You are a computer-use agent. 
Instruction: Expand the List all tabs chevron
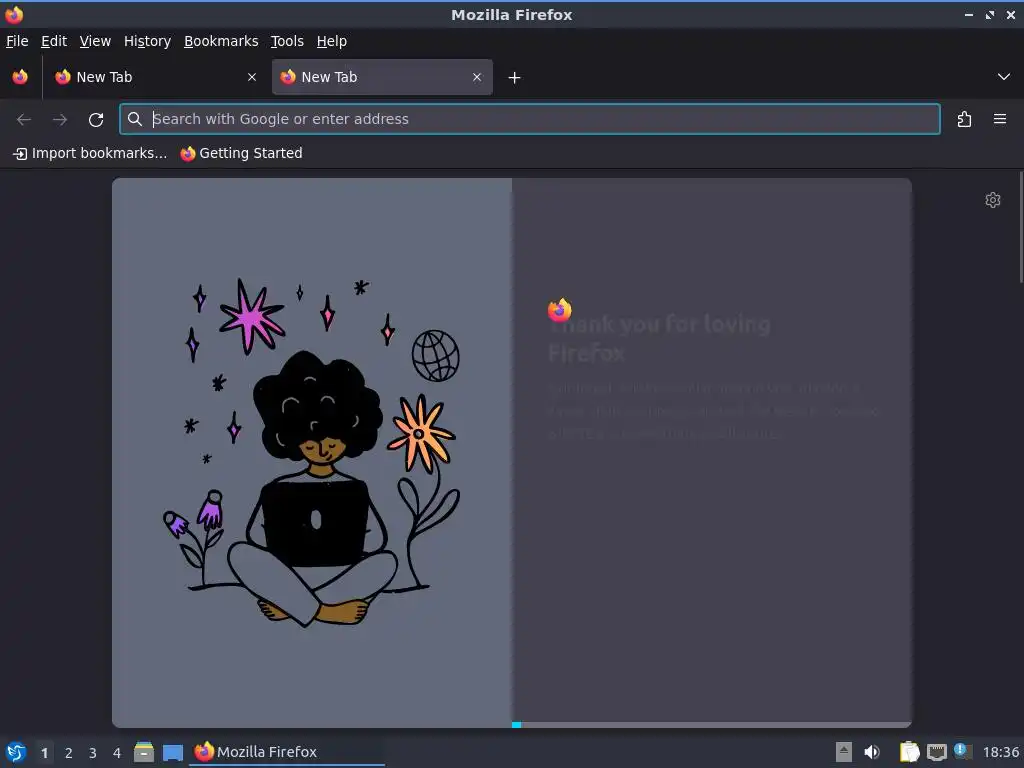(x=1004, y=77)
